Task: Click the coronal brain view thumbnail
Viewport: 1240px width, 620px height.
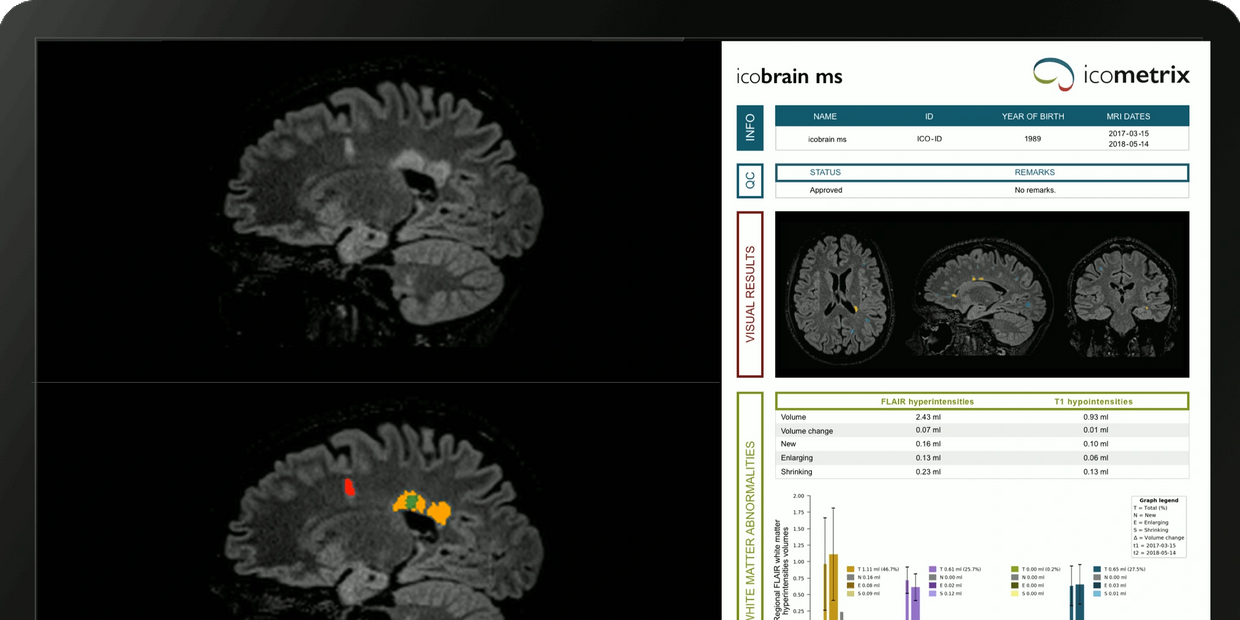Action: 1118,295
